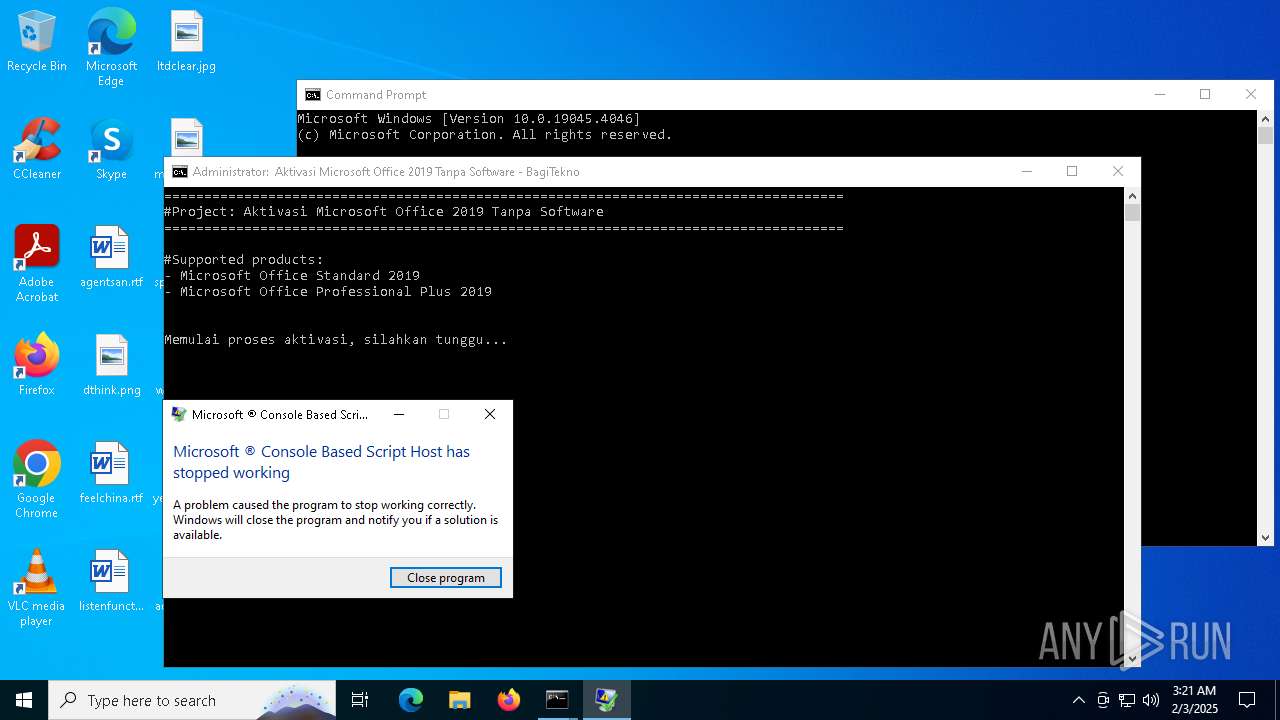This screenshot has width=1280, height=720.
Task: Open CCleaner desktop shortcut
Action: pyautogui.click(x=37, y=150)
